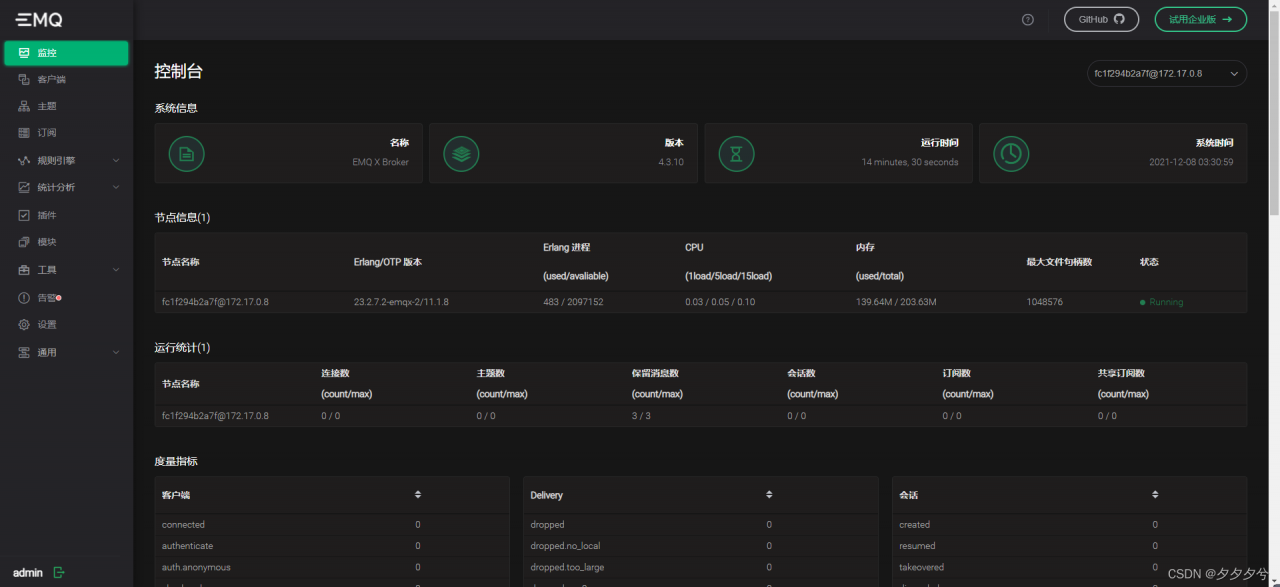Click the hourglass icon on 运行时间 card
This screenshot has width=1280, height=587.
[736, 153]
